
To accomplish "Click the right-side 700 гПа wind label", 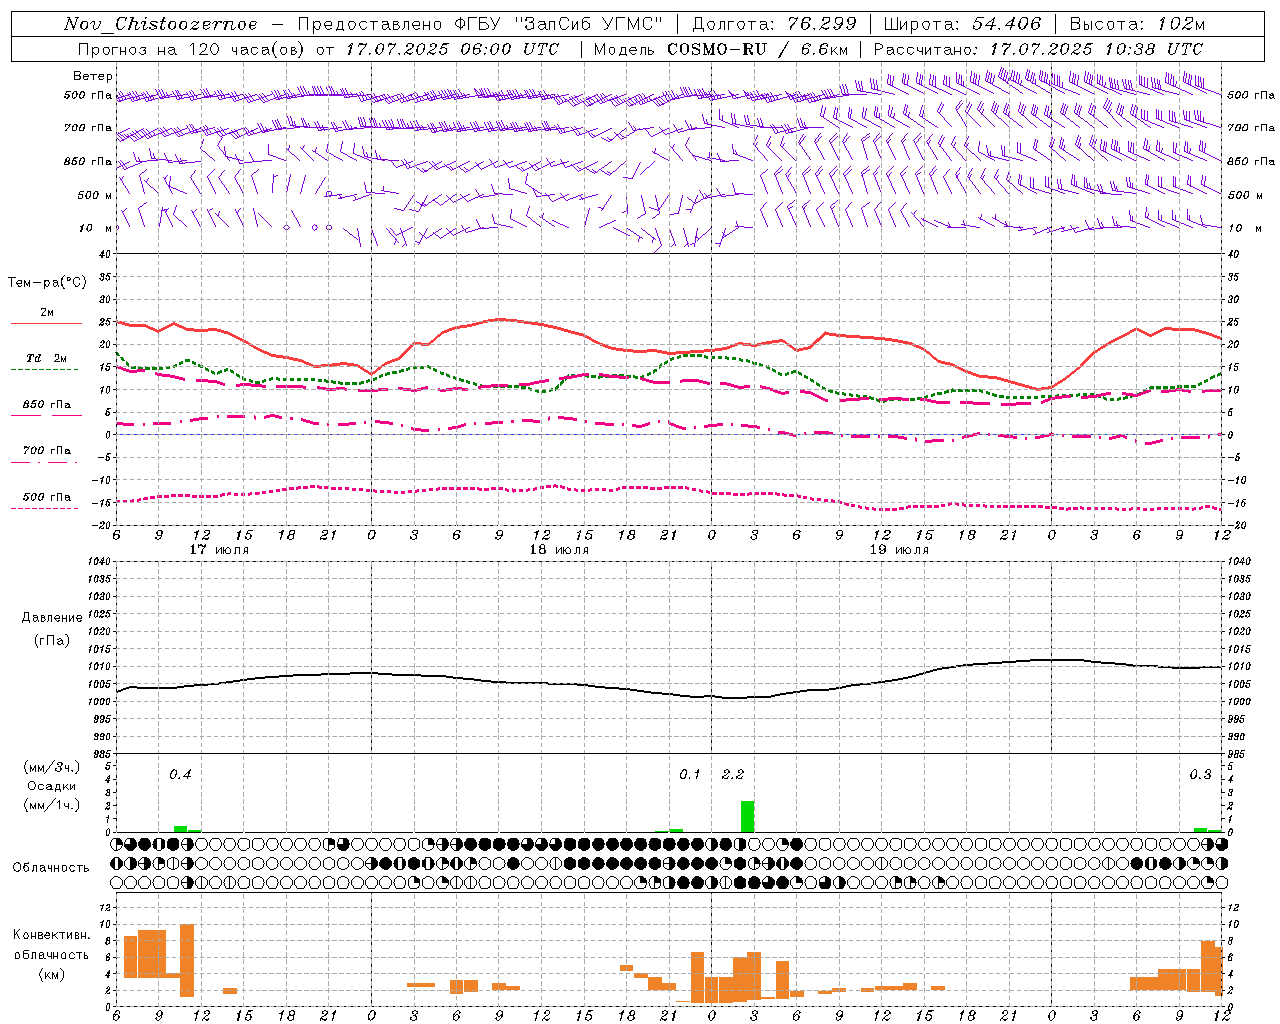I will click(x=1251, y=128).
